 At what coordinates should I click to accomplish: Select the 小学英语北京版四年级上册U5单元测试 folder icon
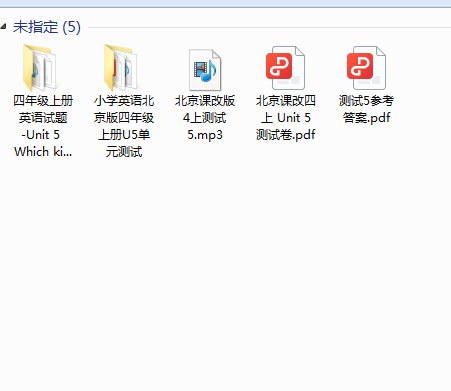tap(121, 68)
